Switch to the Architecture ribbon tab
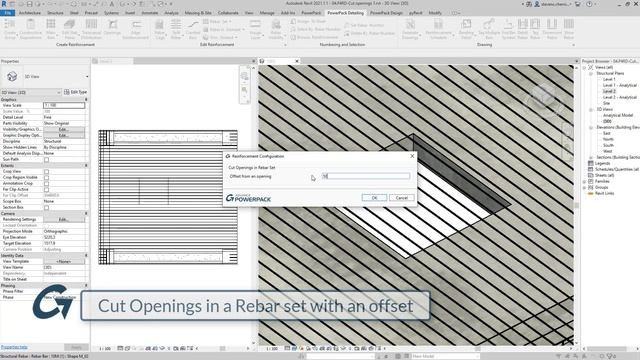640x360 pixels. pos(30,13)
